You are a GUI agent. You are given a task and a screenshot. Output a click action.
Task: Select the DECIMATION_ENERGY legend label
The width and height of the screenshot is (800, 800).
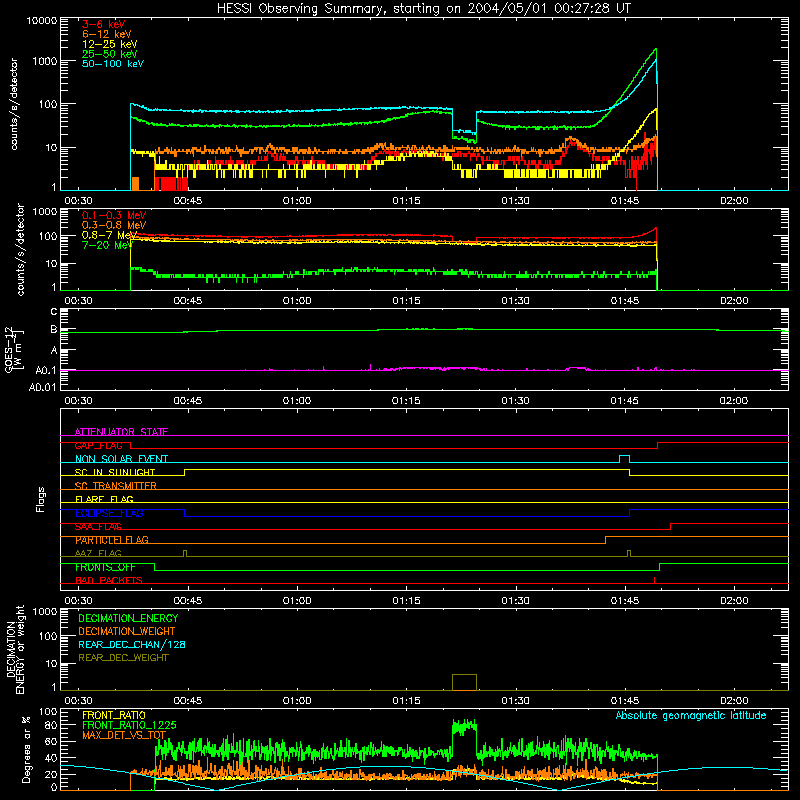[x=128, y=618]
